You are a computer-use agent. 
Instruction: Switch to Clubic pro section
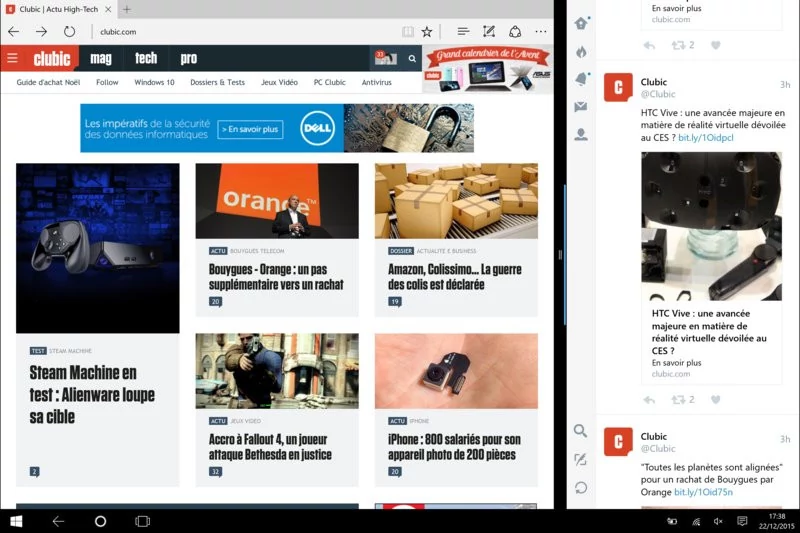pos(189,58)
